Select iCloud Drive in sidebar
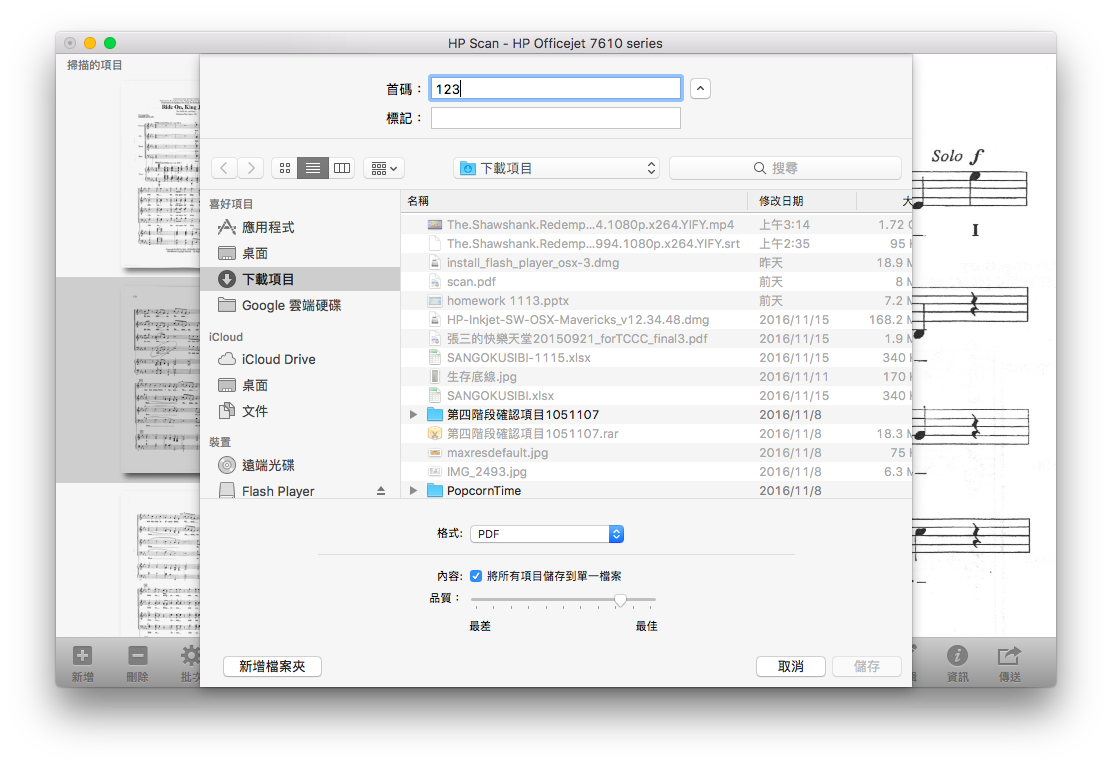This screenshot has height=767, width=1112. 278,359
